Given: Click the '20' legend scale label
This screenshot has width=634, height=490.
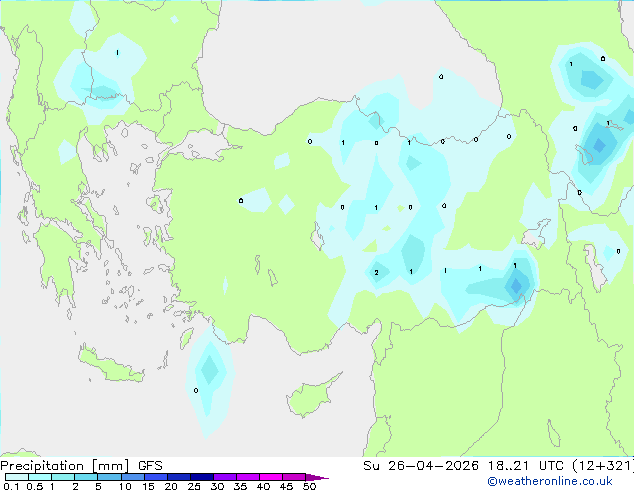Looking at the screenshot, I should click(171, 486).
